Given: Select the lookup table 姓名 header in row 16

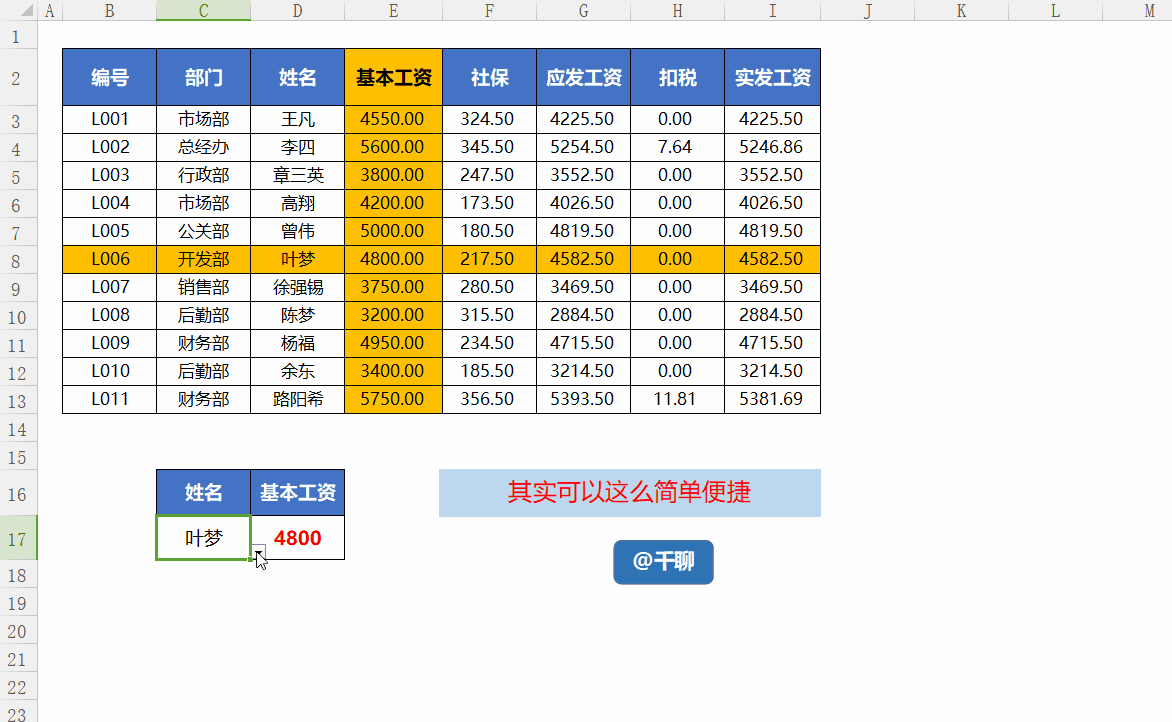Looking at the screenshot, I should point(203,493).
